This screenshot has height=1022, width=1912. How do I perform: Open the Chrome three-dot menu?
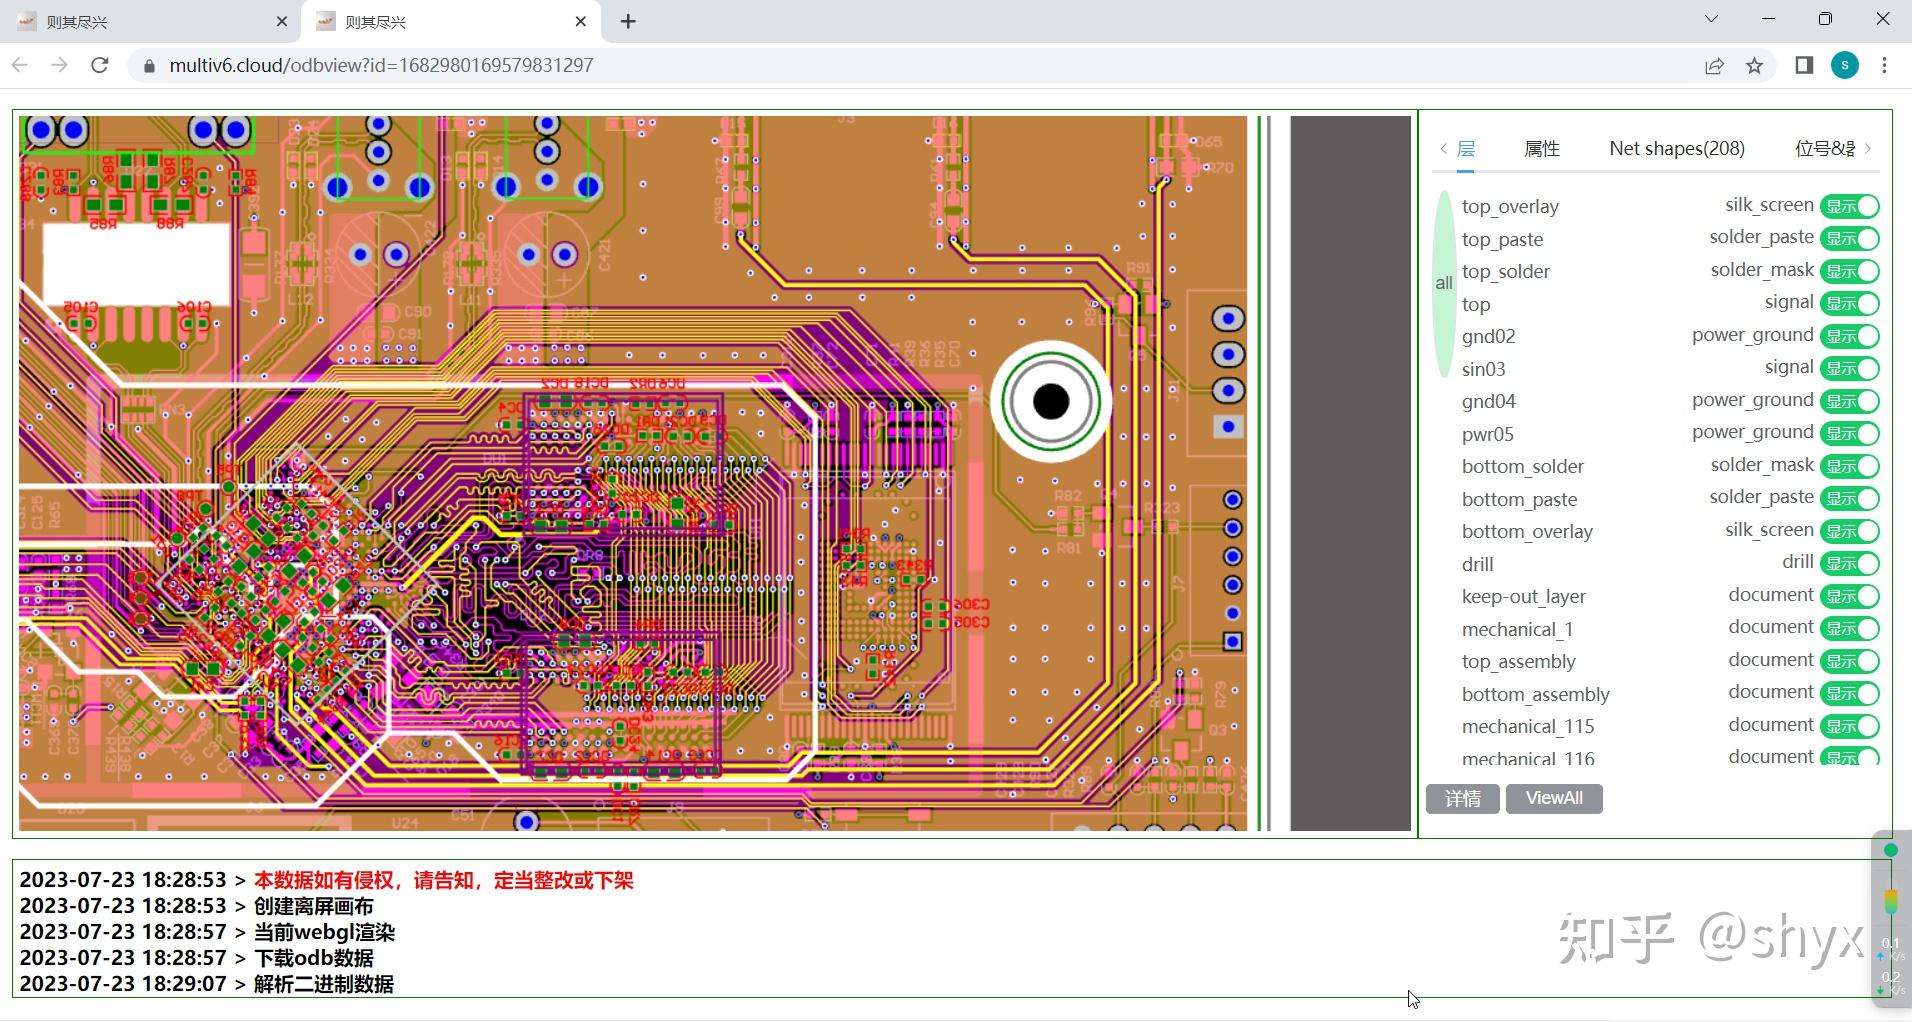pyautogui.click(x=1884, y=65)
